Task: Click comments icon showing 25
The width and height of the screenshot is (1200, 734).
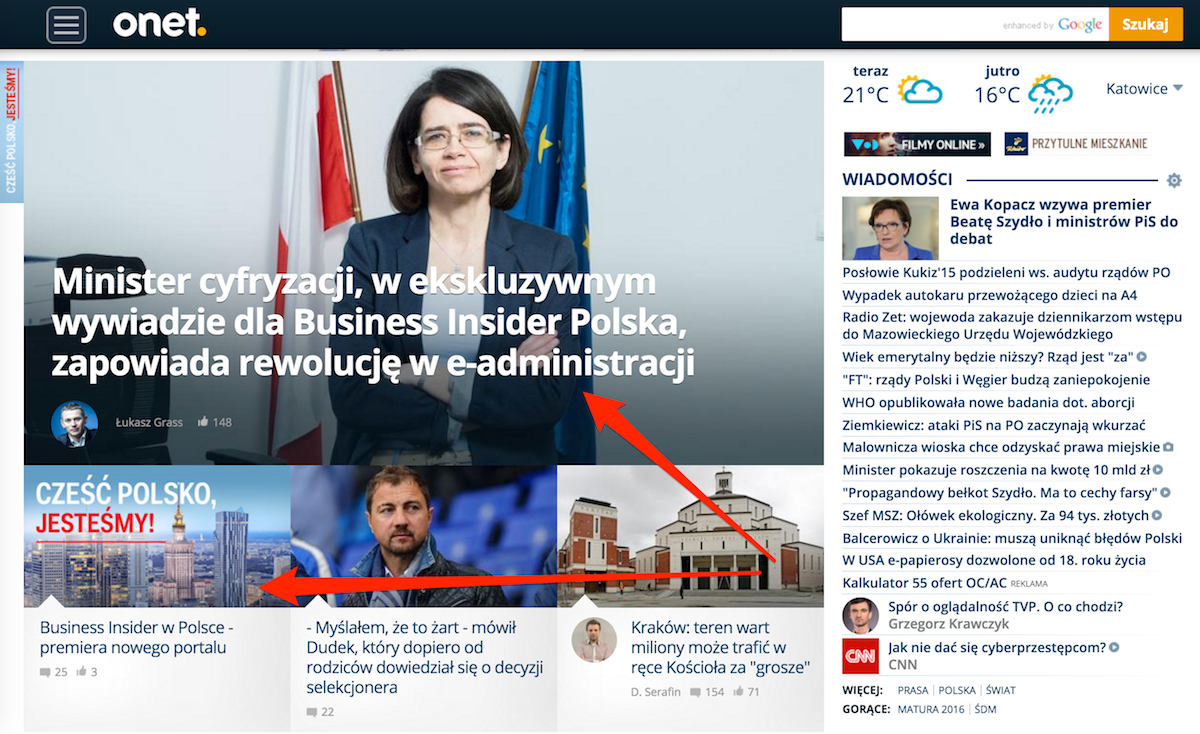Action: click(x=45, y=672)
